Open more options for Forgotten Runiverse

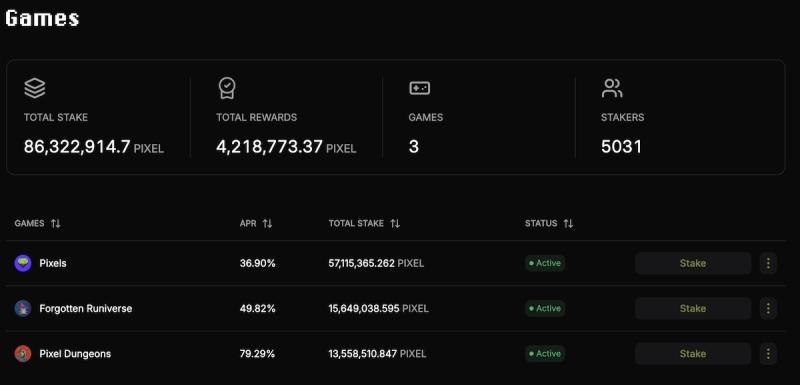pos(768,309)
